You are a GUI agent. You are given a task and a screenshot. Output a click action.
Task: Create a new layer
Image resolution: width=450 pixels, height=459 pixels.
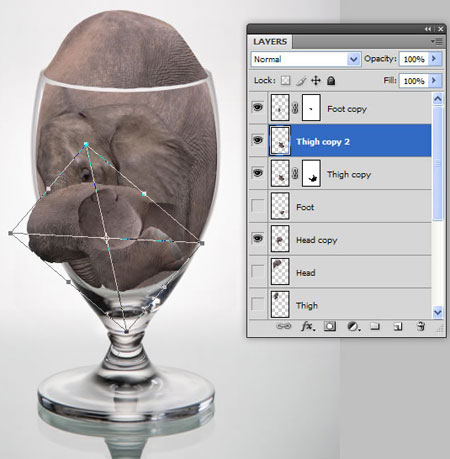pyautogui.click(x=398, y=326)
